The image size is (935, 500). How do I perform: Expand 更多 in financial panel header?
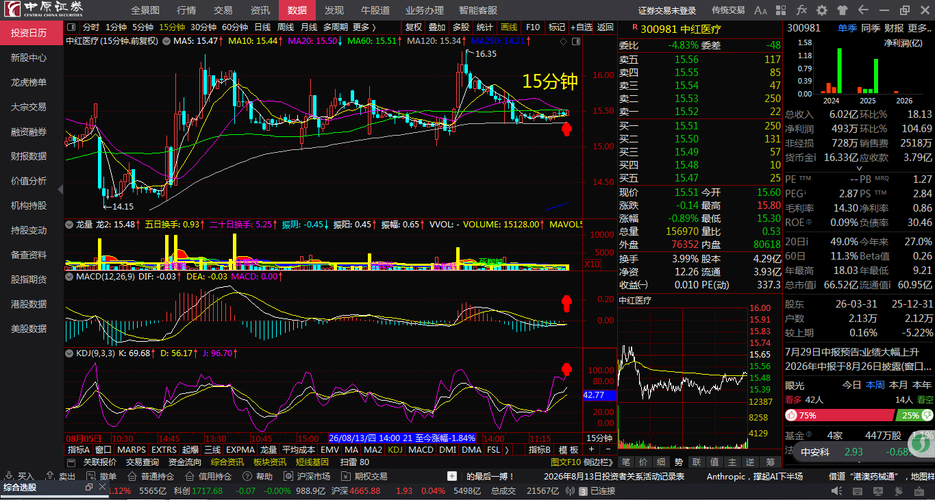click(920, 28)
